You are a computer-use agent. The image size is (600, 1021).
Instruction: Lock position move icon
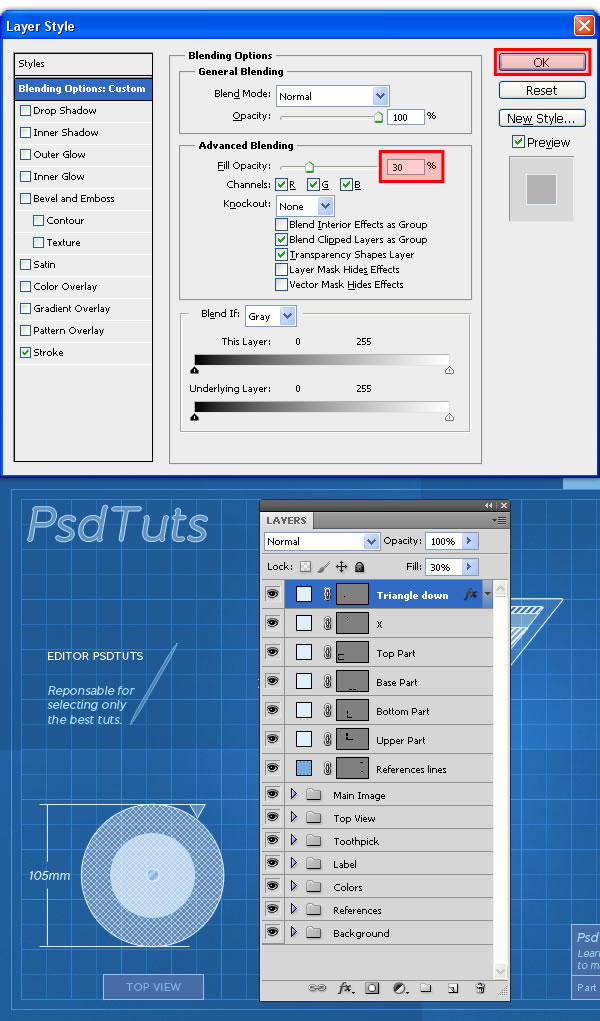[341, 566]
